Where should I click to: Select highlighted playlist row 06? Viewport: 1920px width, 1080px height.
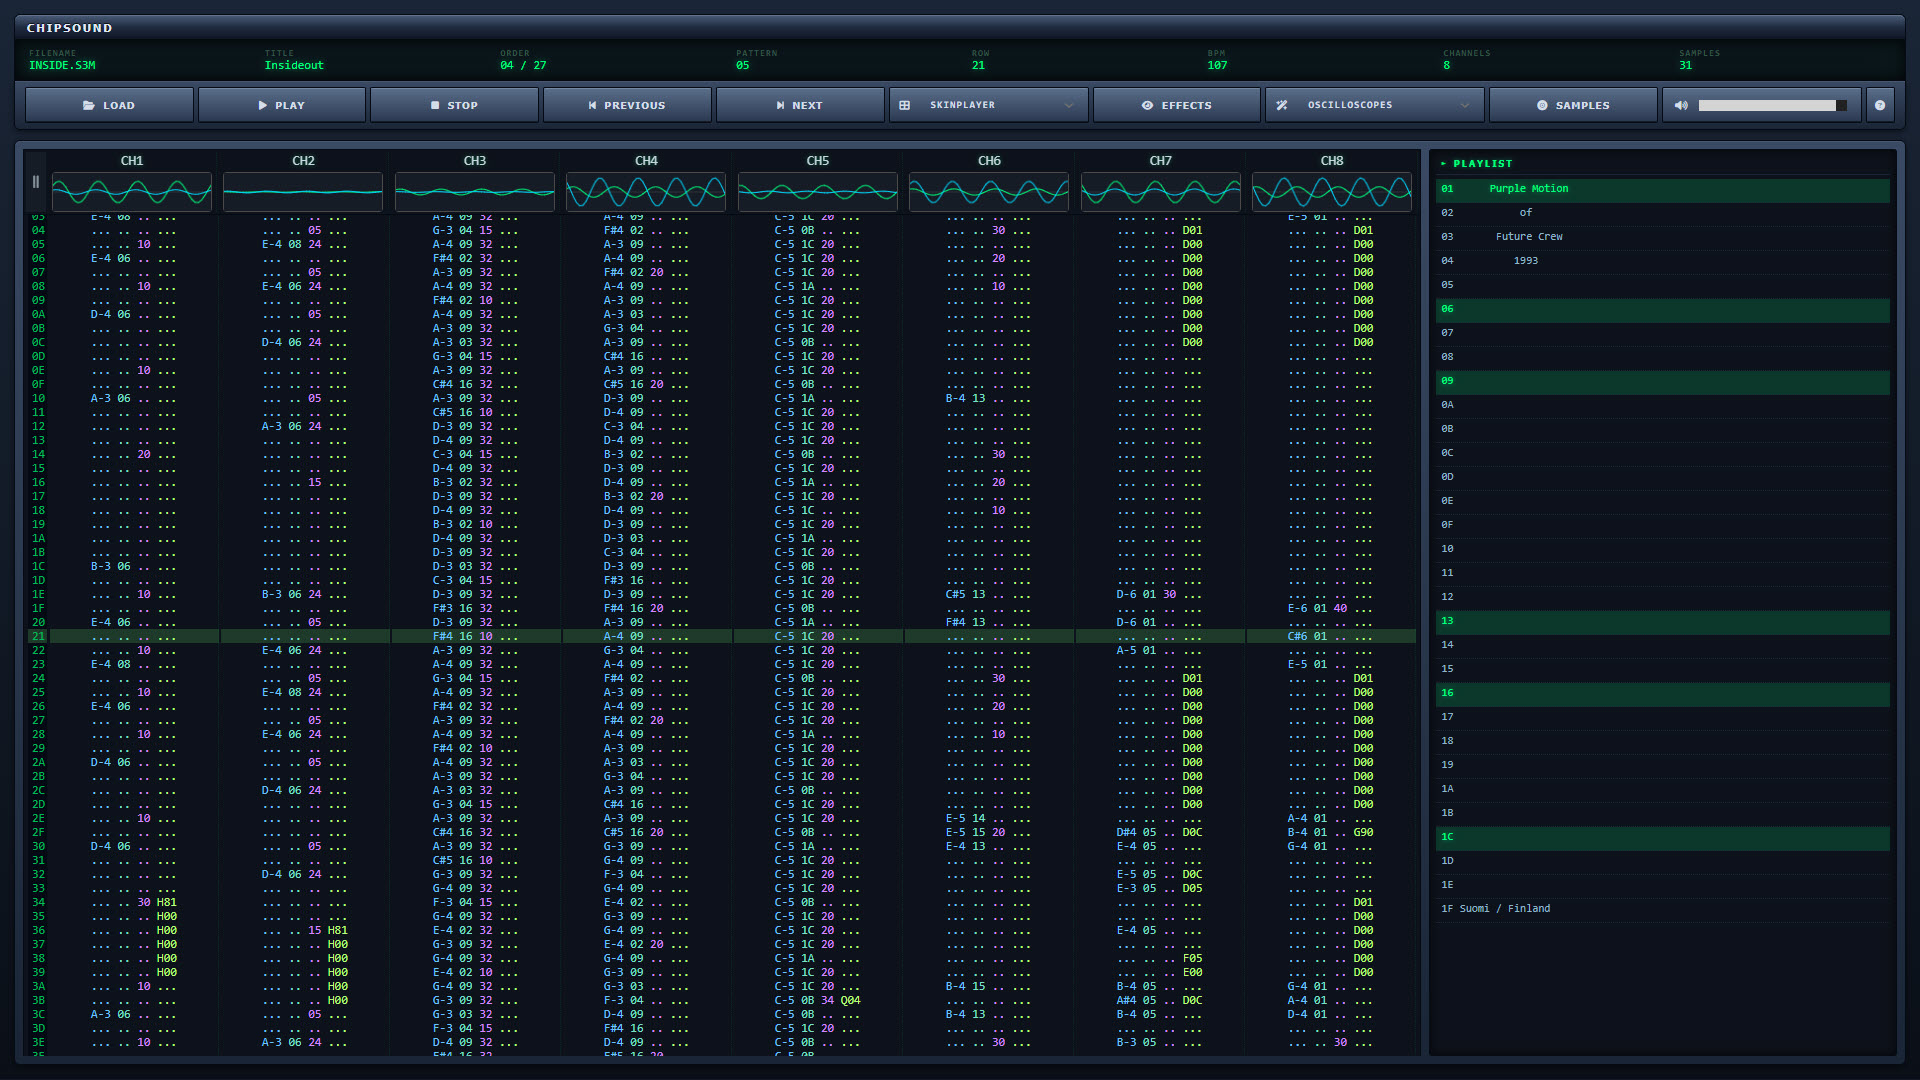point(1663,309)
